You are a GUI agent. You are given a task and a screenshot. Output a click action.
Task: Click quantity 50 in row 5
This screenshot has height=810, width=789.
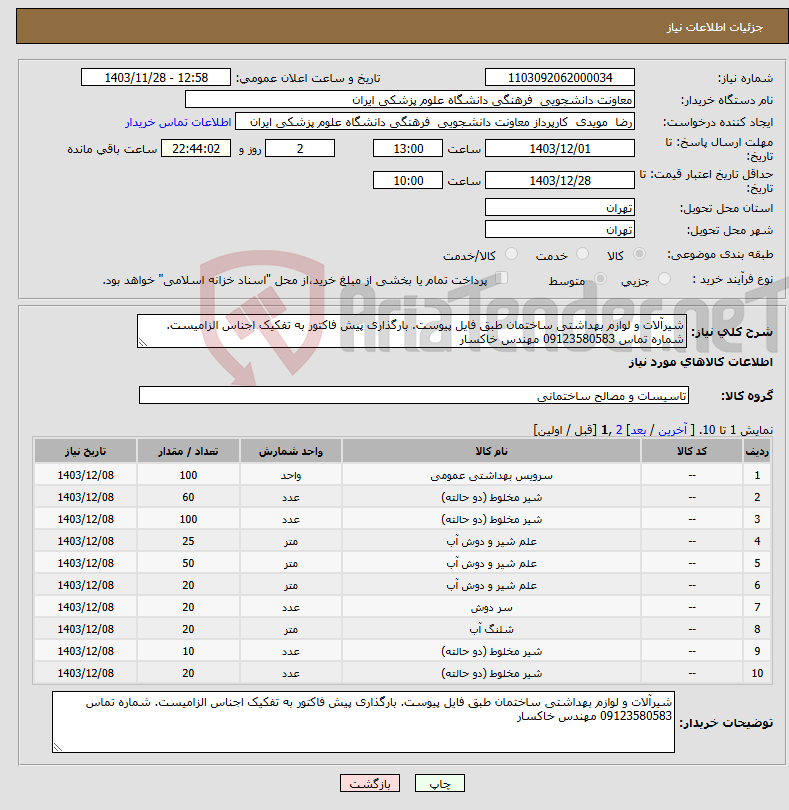188,563
